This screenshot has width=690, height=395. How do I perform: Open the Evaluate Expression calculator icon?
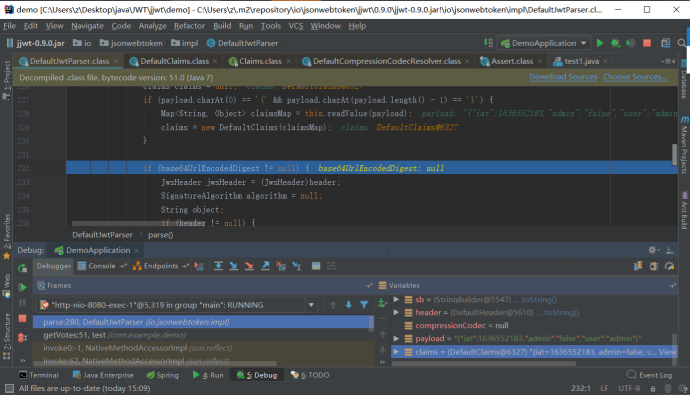316,266
